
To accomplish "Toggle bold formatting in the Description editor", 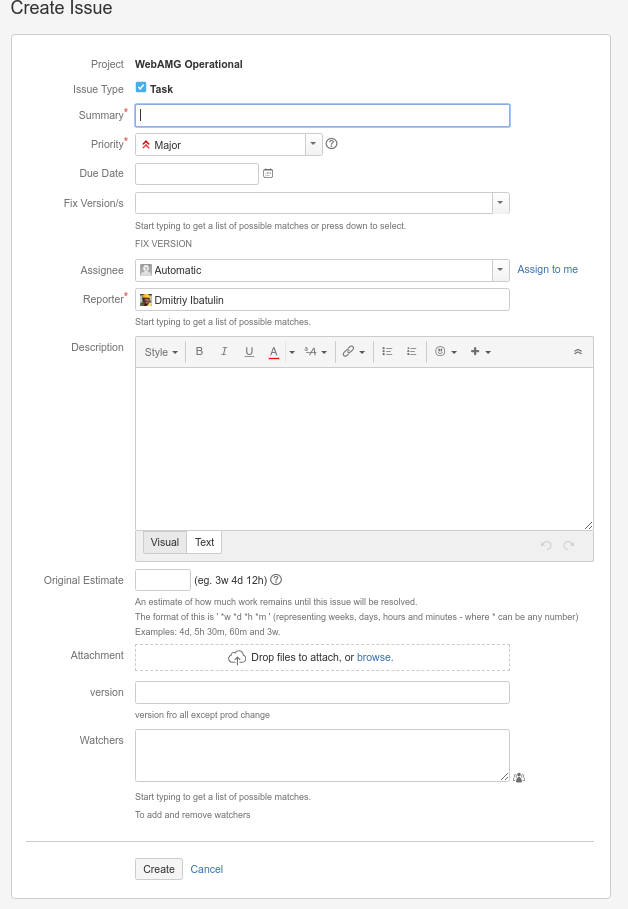I will click(199, 351).
